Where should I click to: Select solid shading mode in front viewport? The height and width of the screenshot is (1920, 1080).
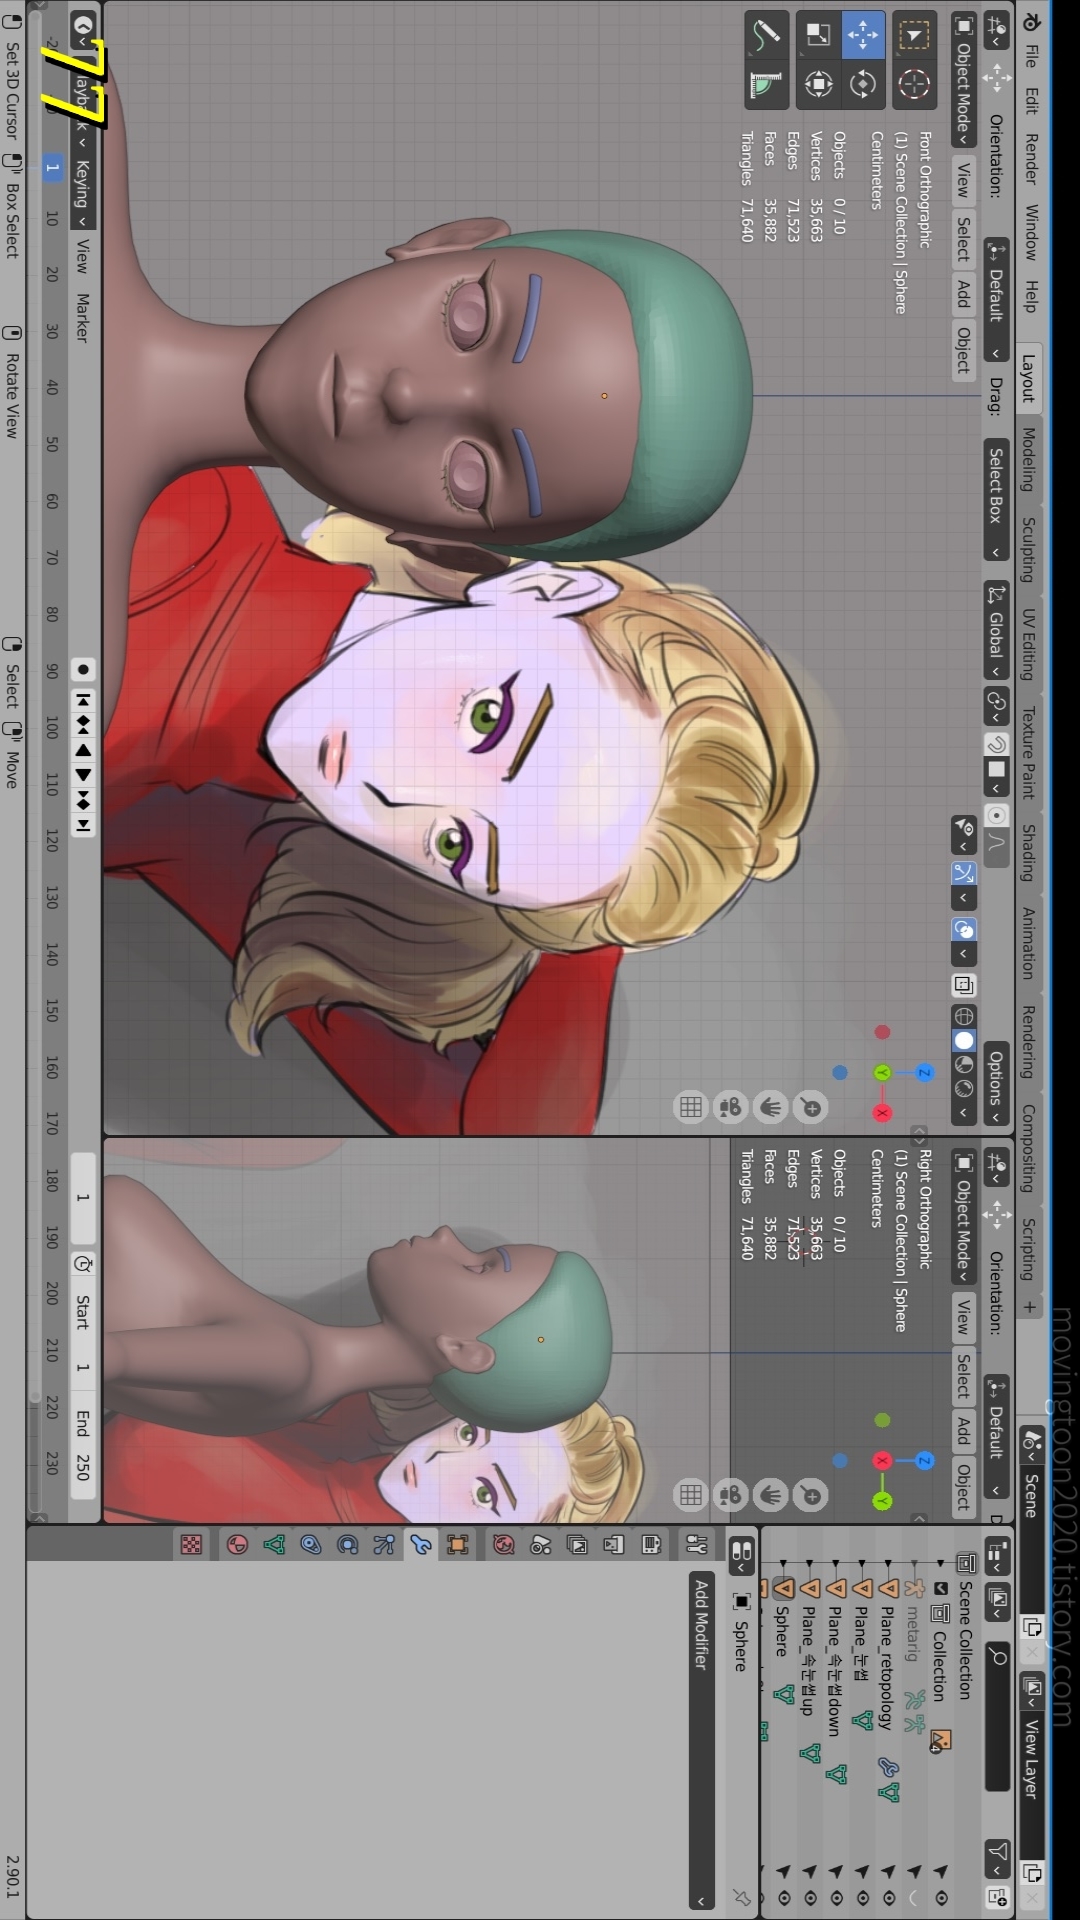pos(964,1040)
